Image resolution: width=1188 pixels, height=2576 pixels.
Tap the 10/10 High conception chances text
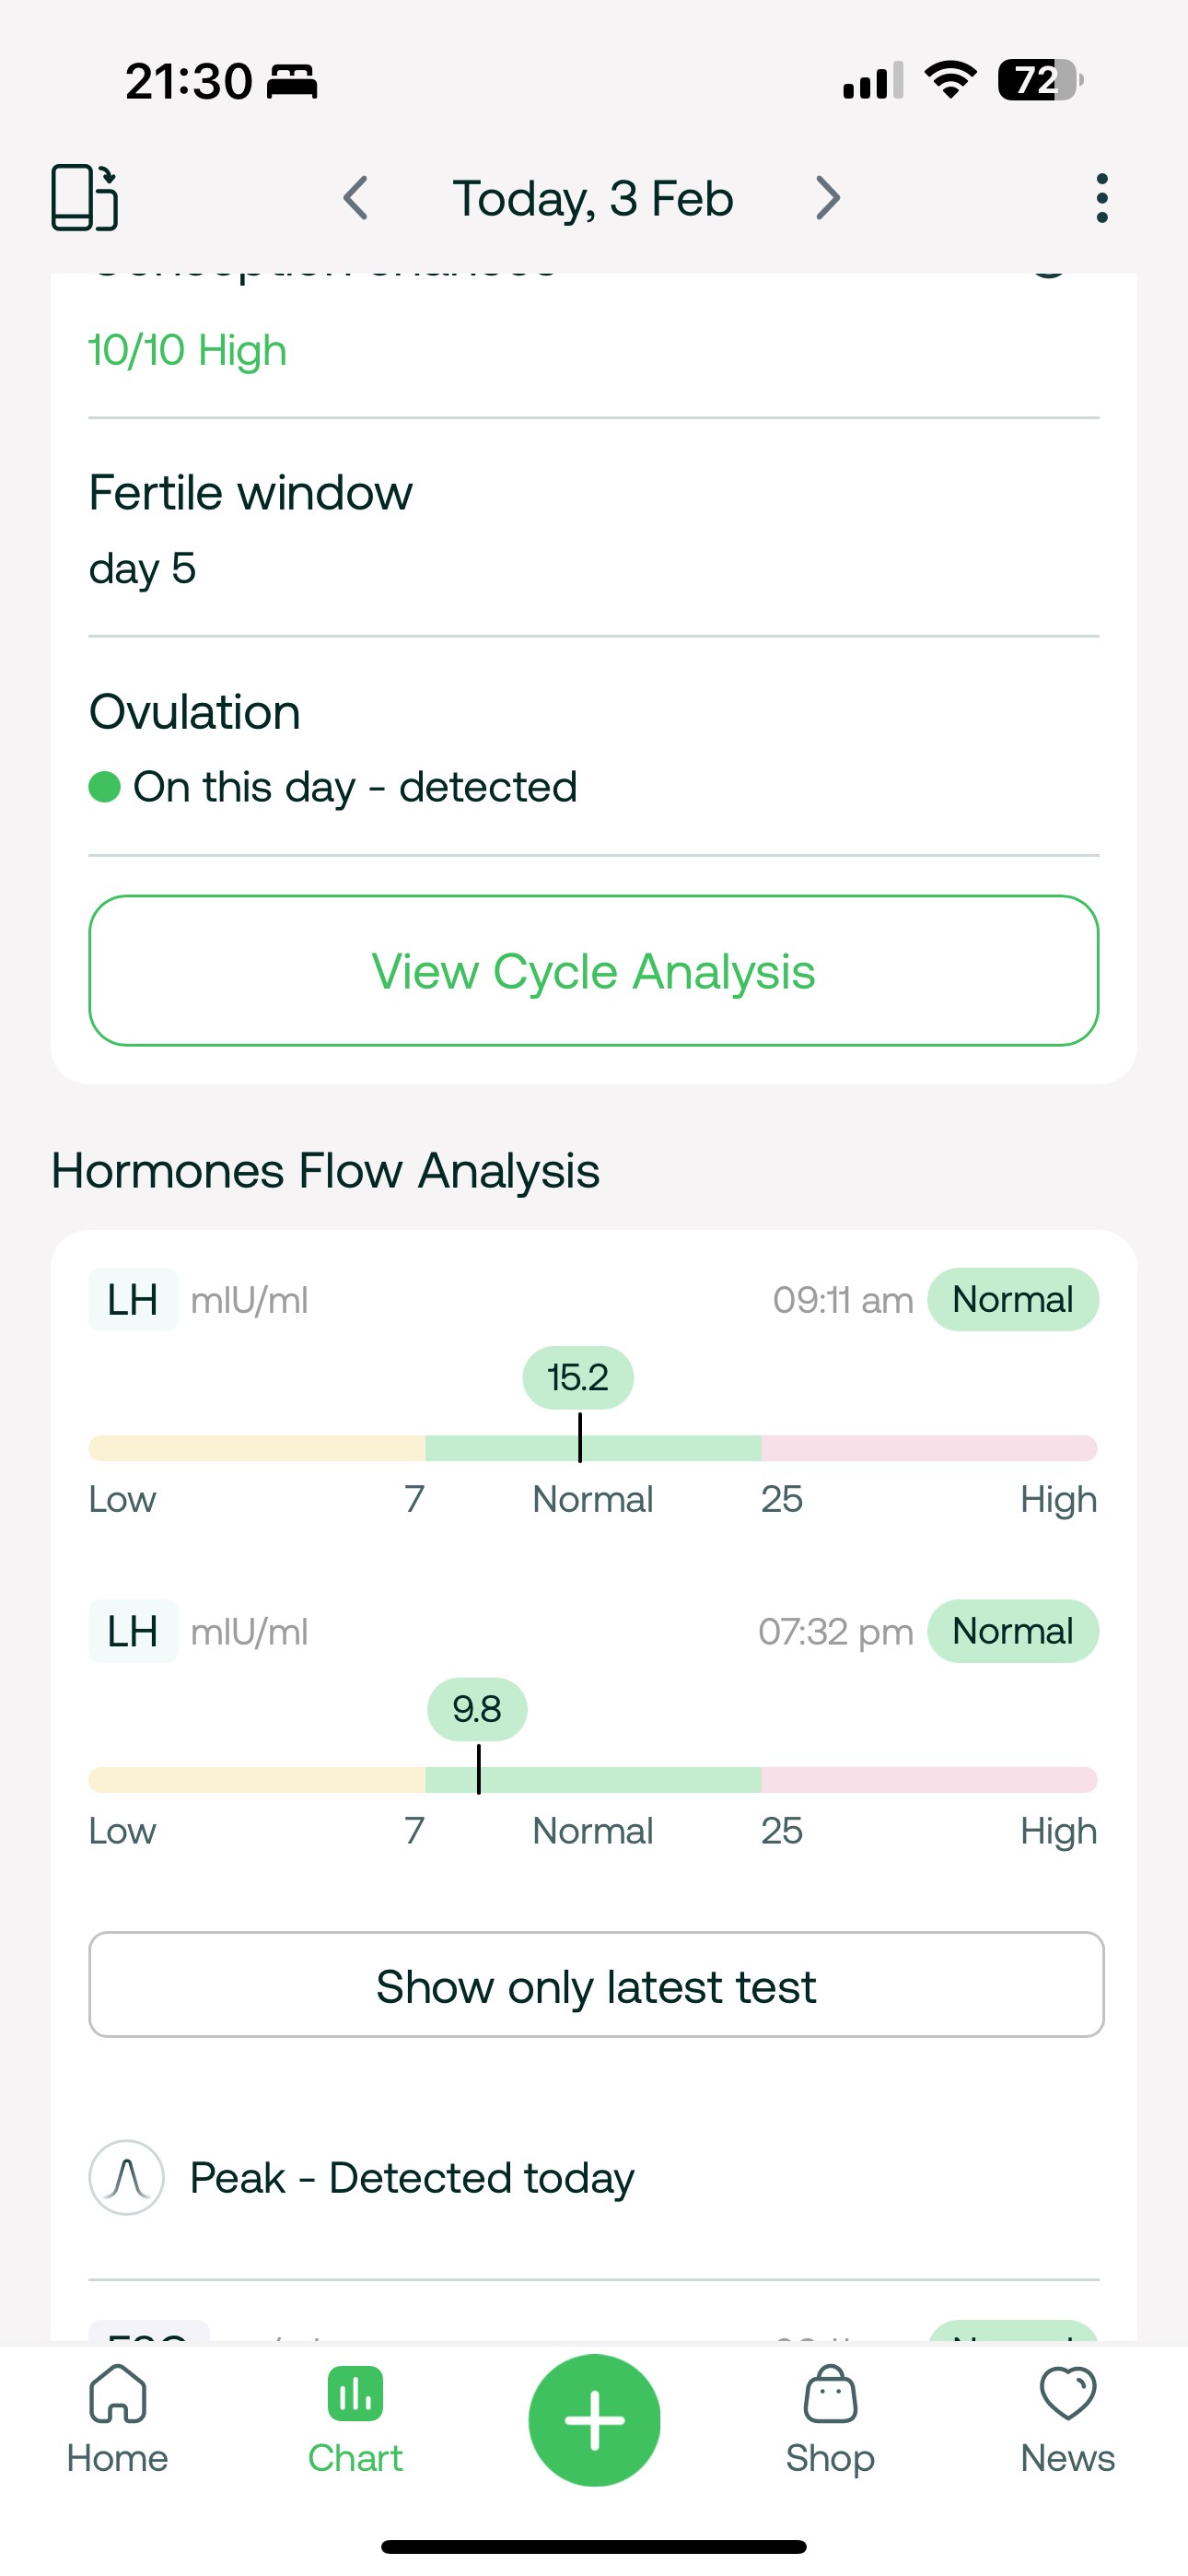click(188, 350)
